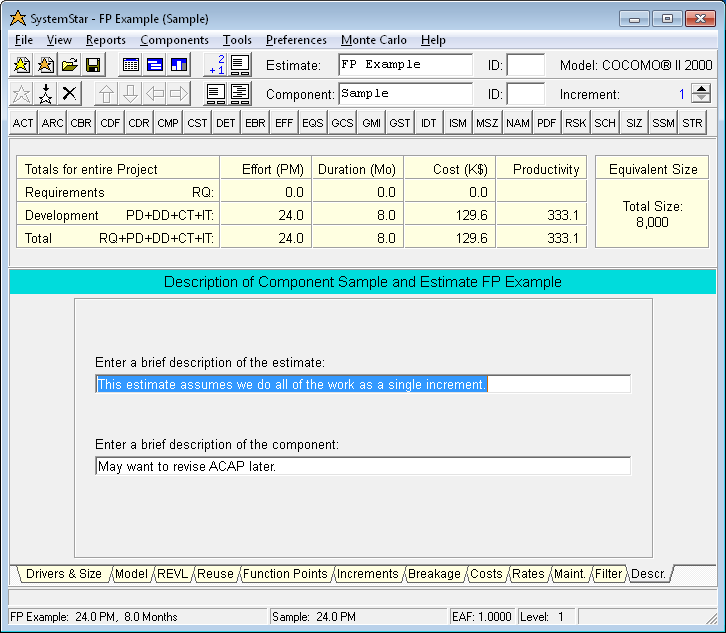Open the Components menu
726x633 pixels.
click(x=174, y=40)
